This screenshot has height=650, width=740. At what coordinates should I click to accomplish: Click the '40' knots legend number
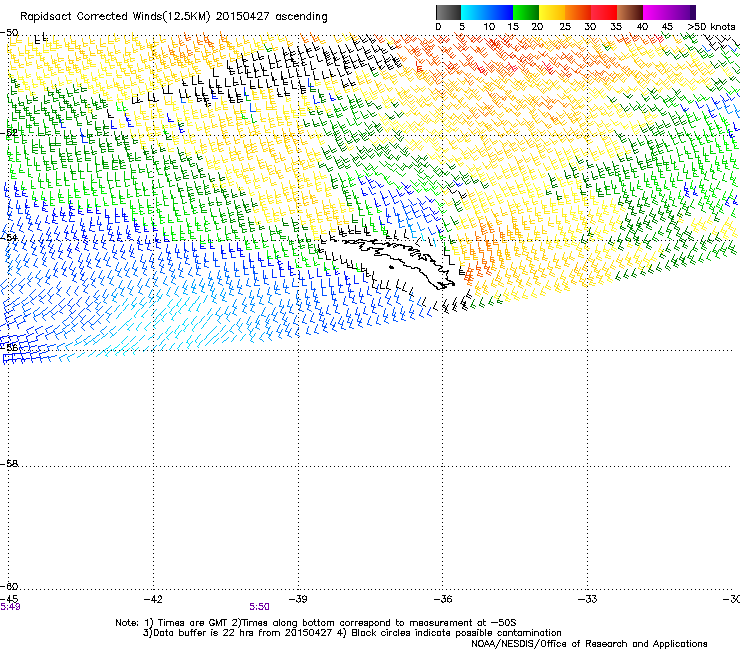642,27
